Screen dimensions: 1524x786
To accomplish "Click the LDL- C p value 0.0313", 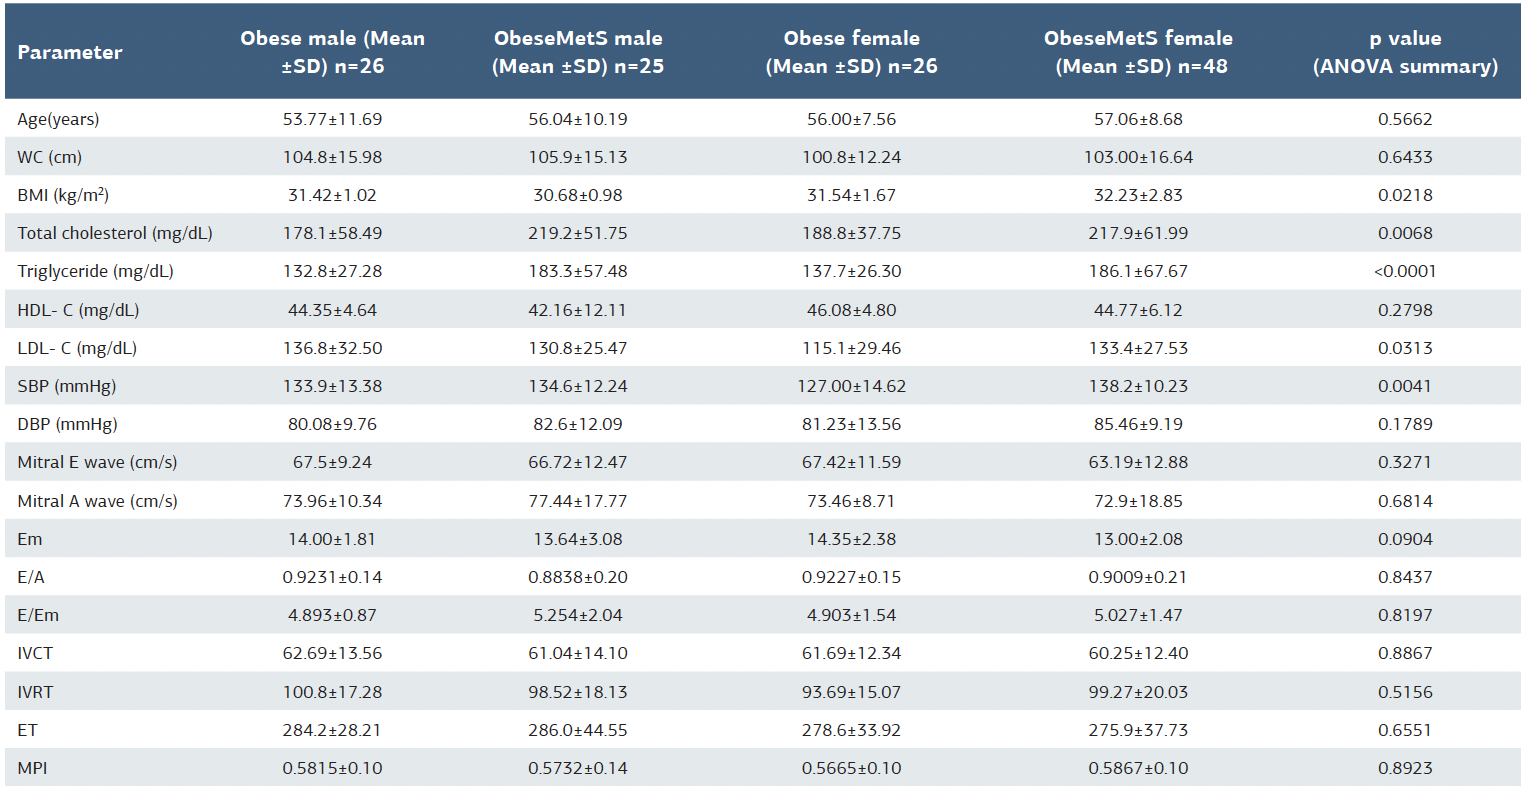I will click(x=1405, y=348).
